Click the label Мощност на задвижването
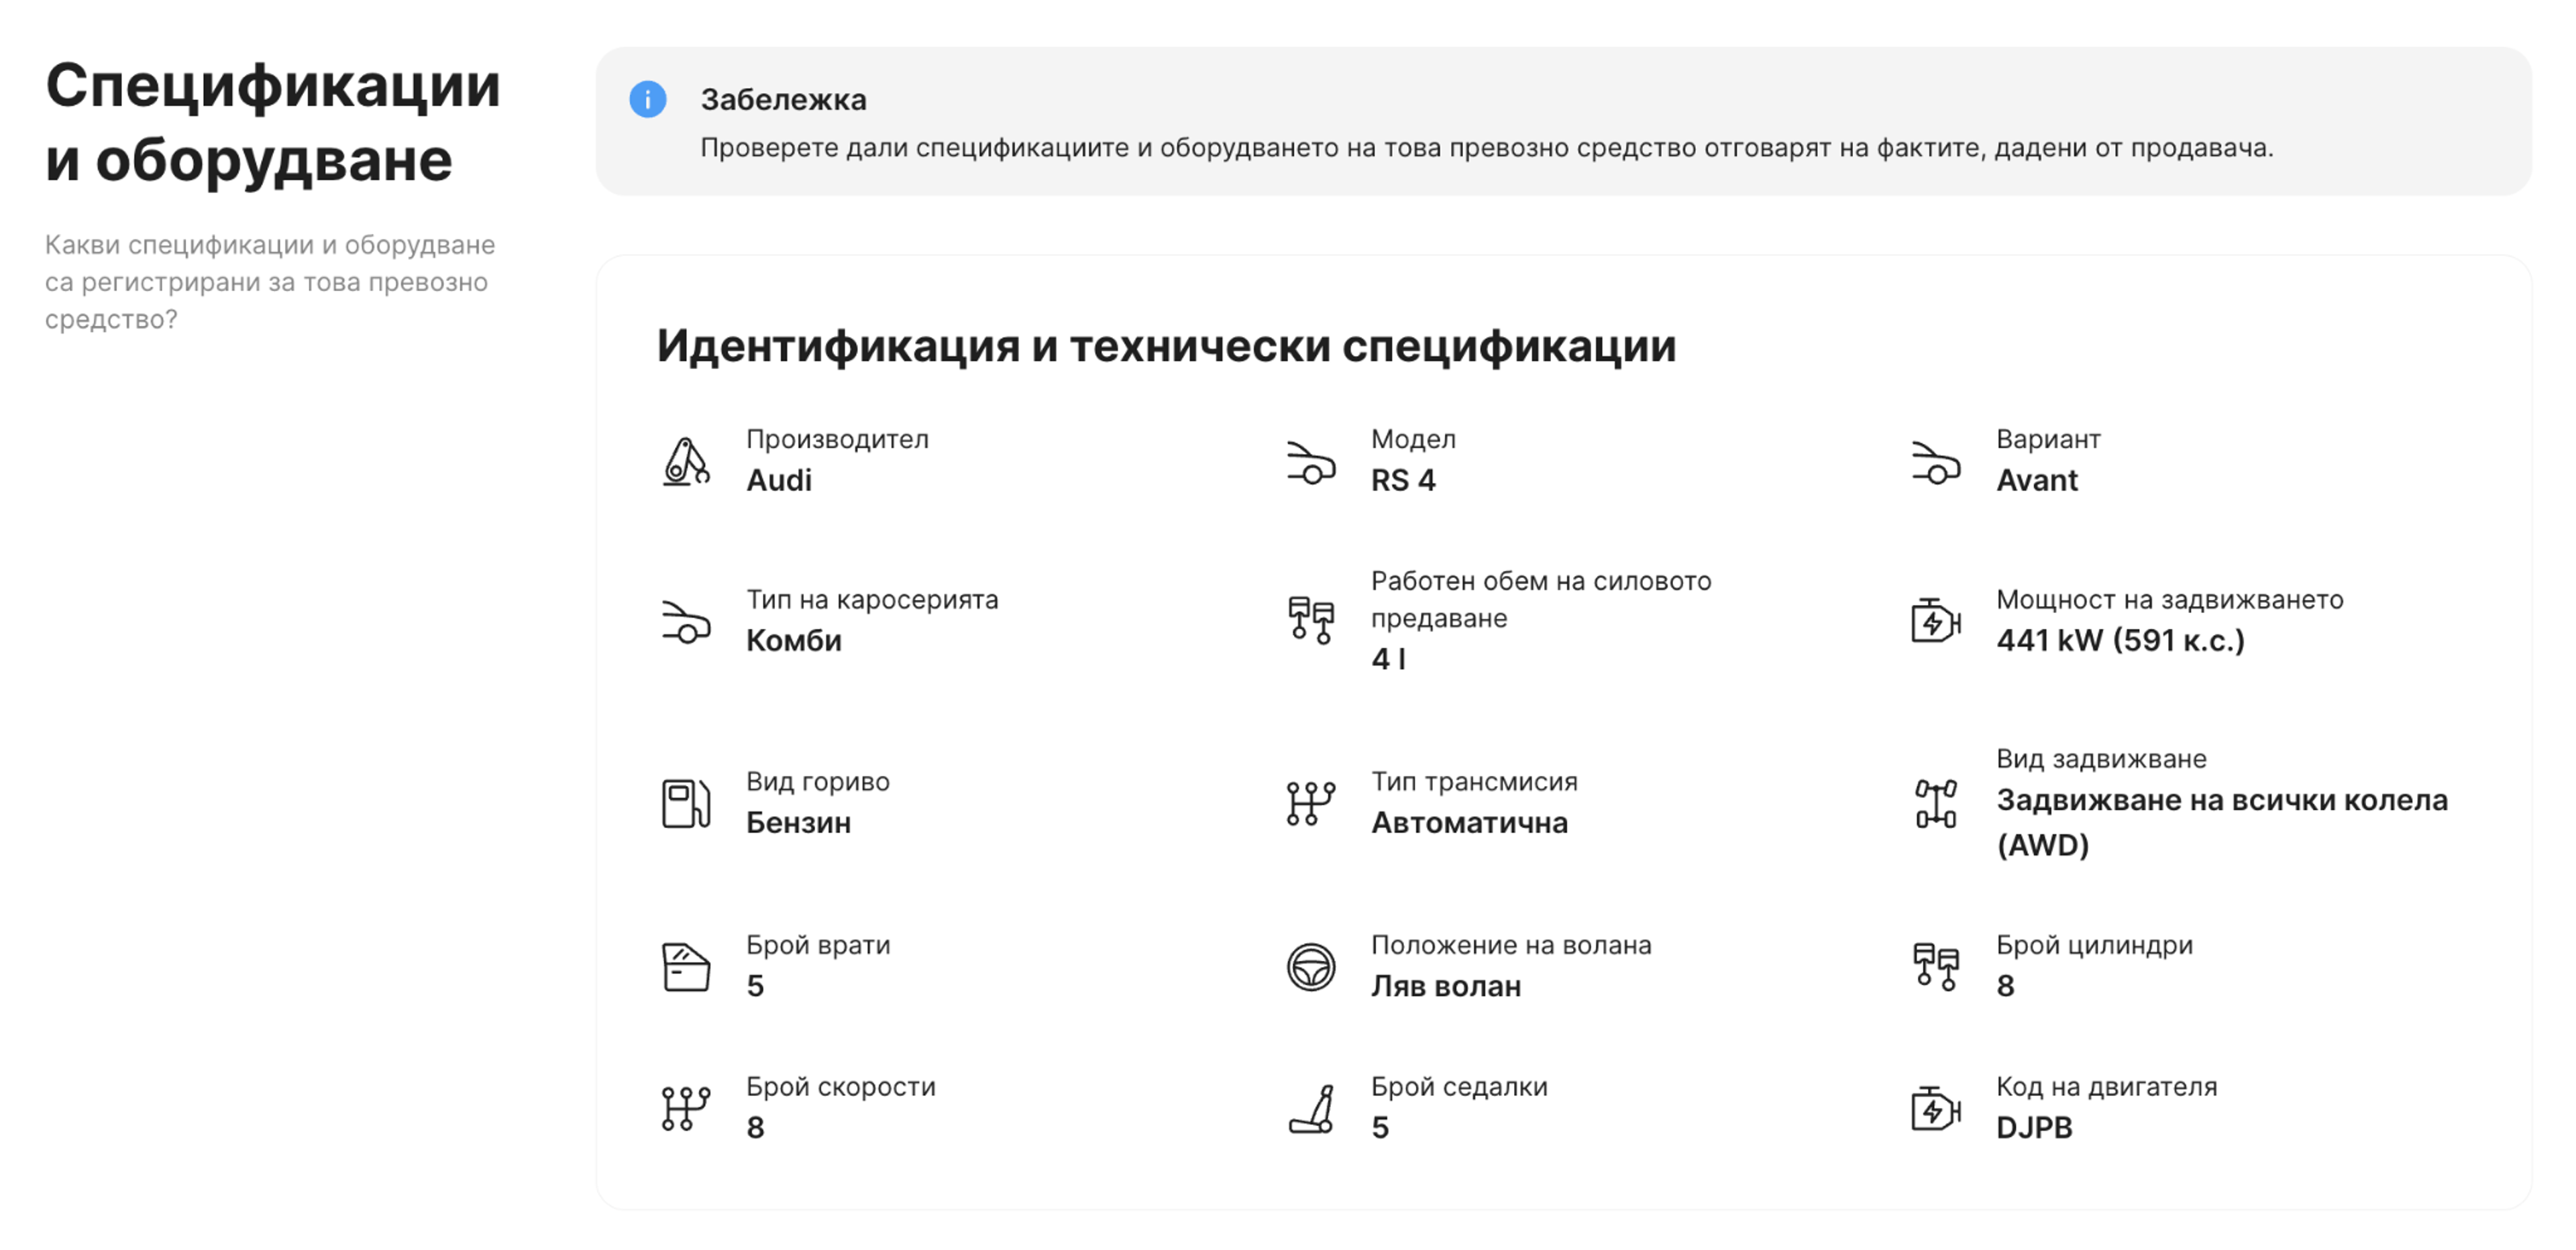The width and height of the screenshot is (2576, 1250). [x=2170, y=599]
